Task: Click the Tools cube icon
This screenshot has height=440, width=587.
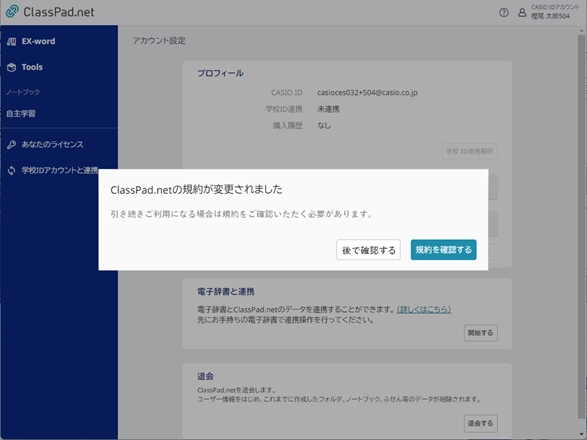Action: point(12,67)
